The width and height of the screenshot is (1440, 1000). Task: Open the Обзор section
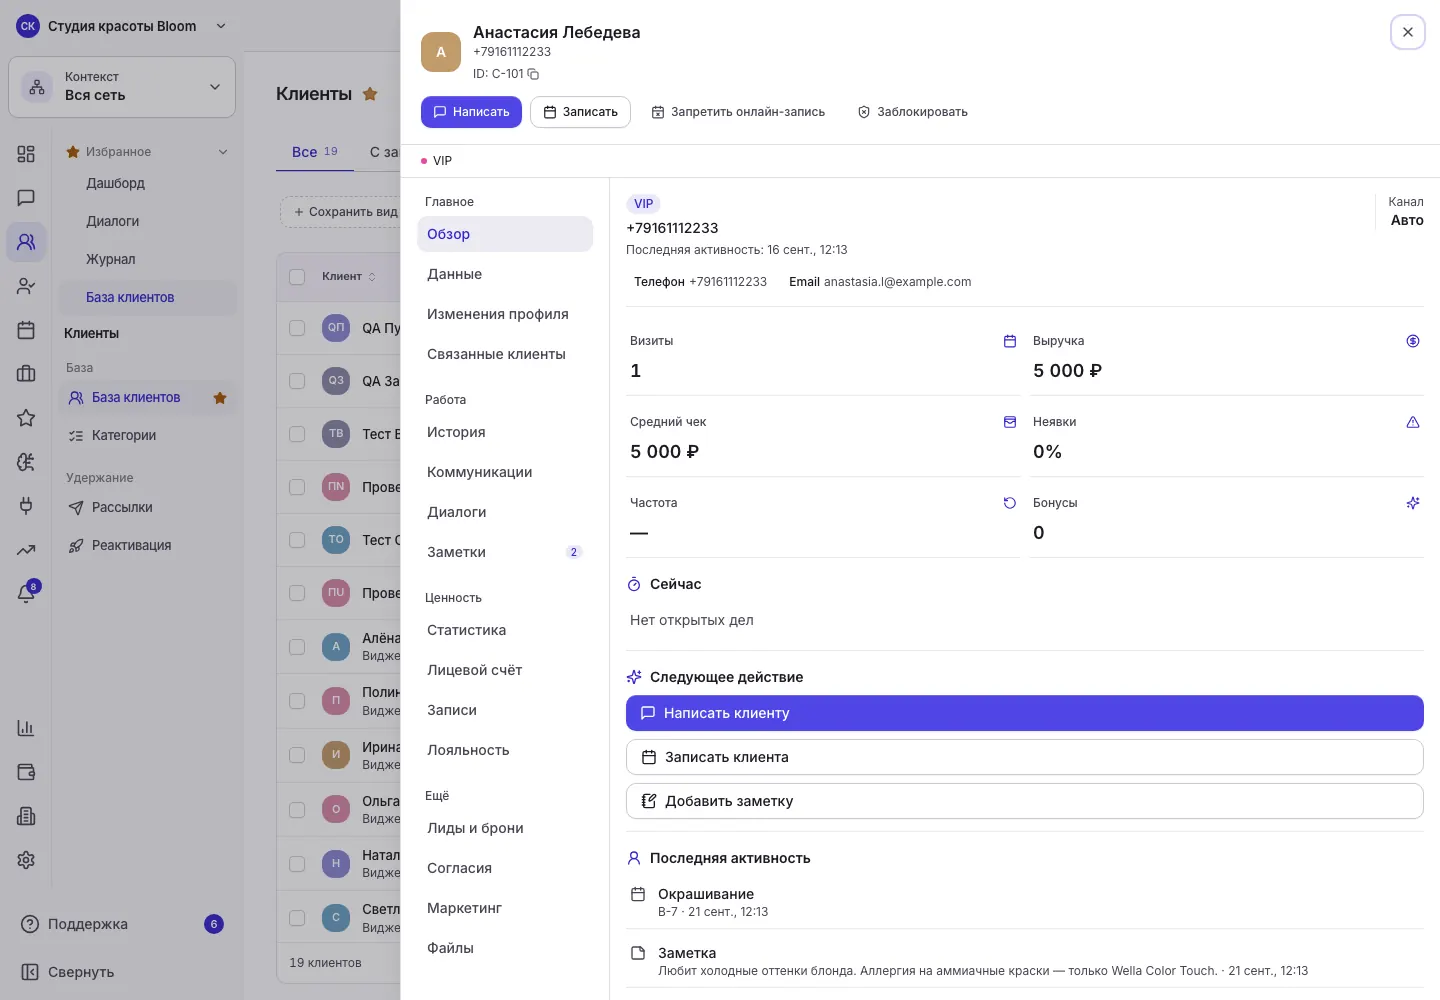click(x=505, y=234)
